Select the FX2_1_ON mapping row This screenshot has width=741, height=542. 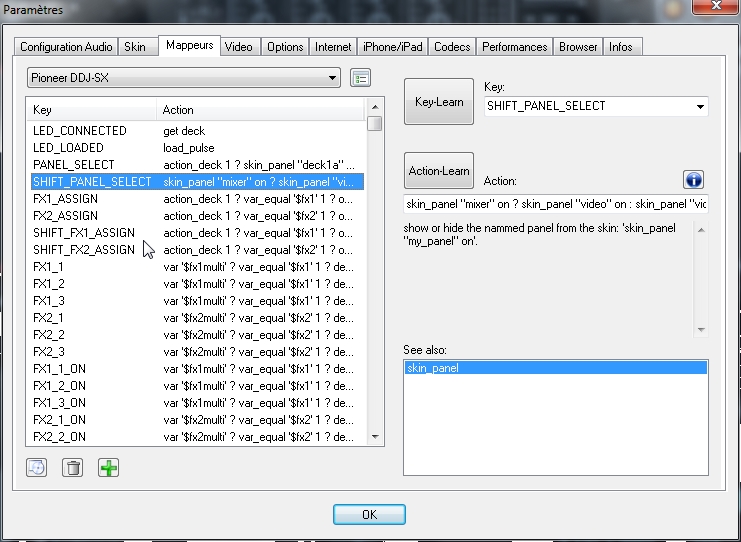coord(197,420)
